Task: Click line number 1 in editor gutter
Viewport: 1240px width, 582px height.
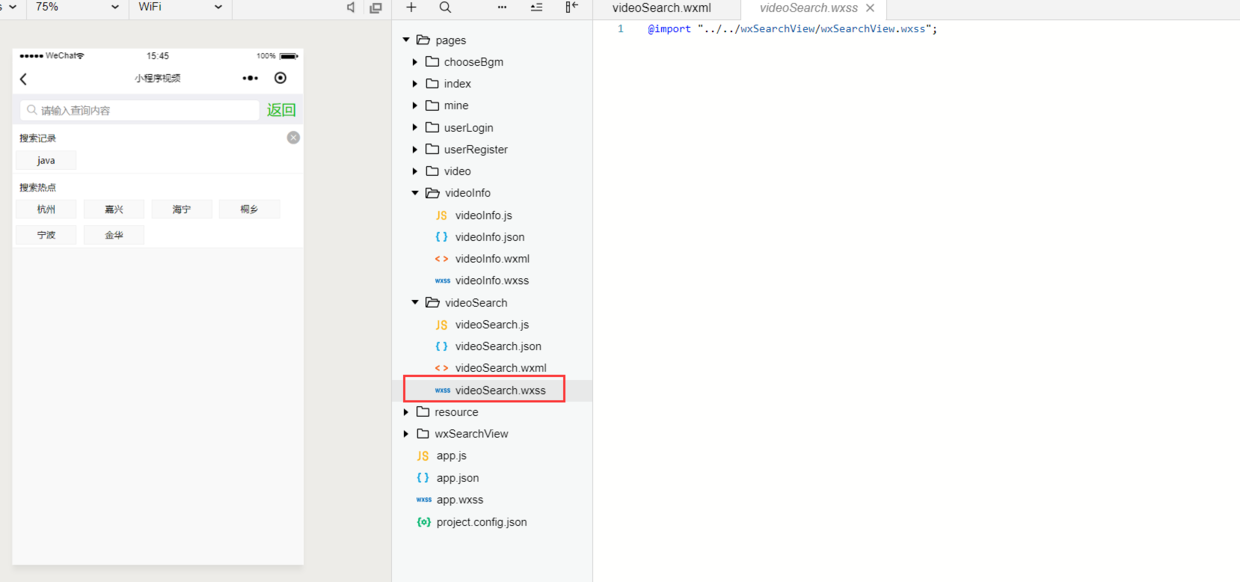Action: 620,29
